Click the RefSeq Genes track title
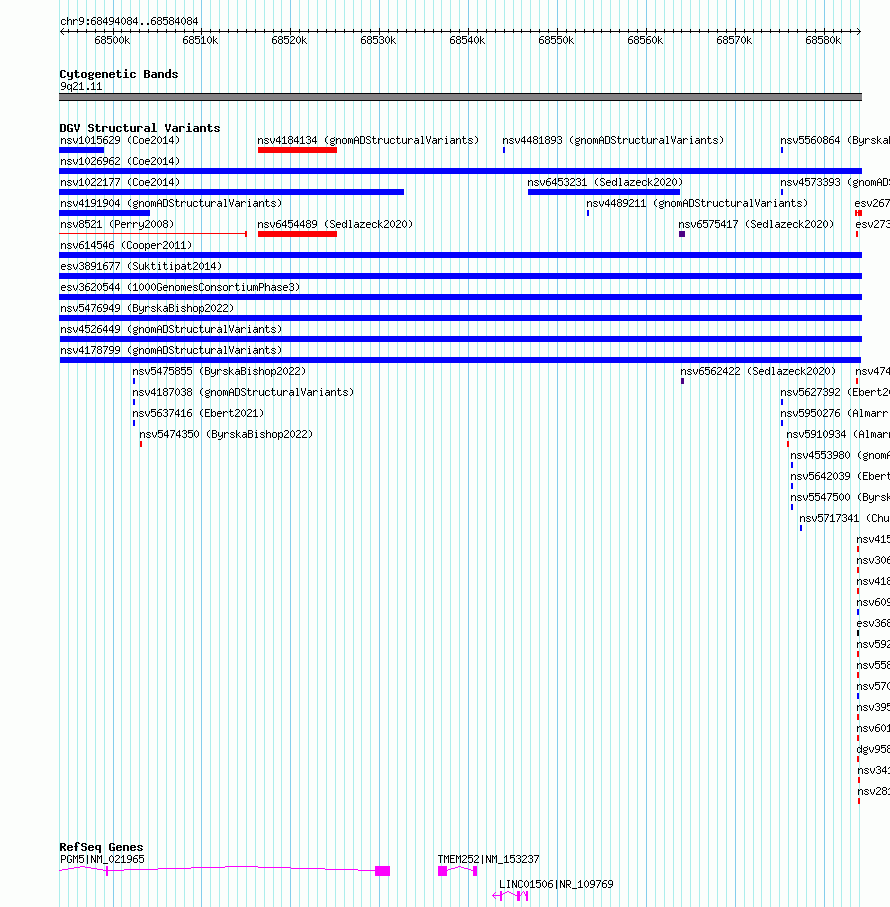Viewport: 890px width, 907px height. point(101,847)
